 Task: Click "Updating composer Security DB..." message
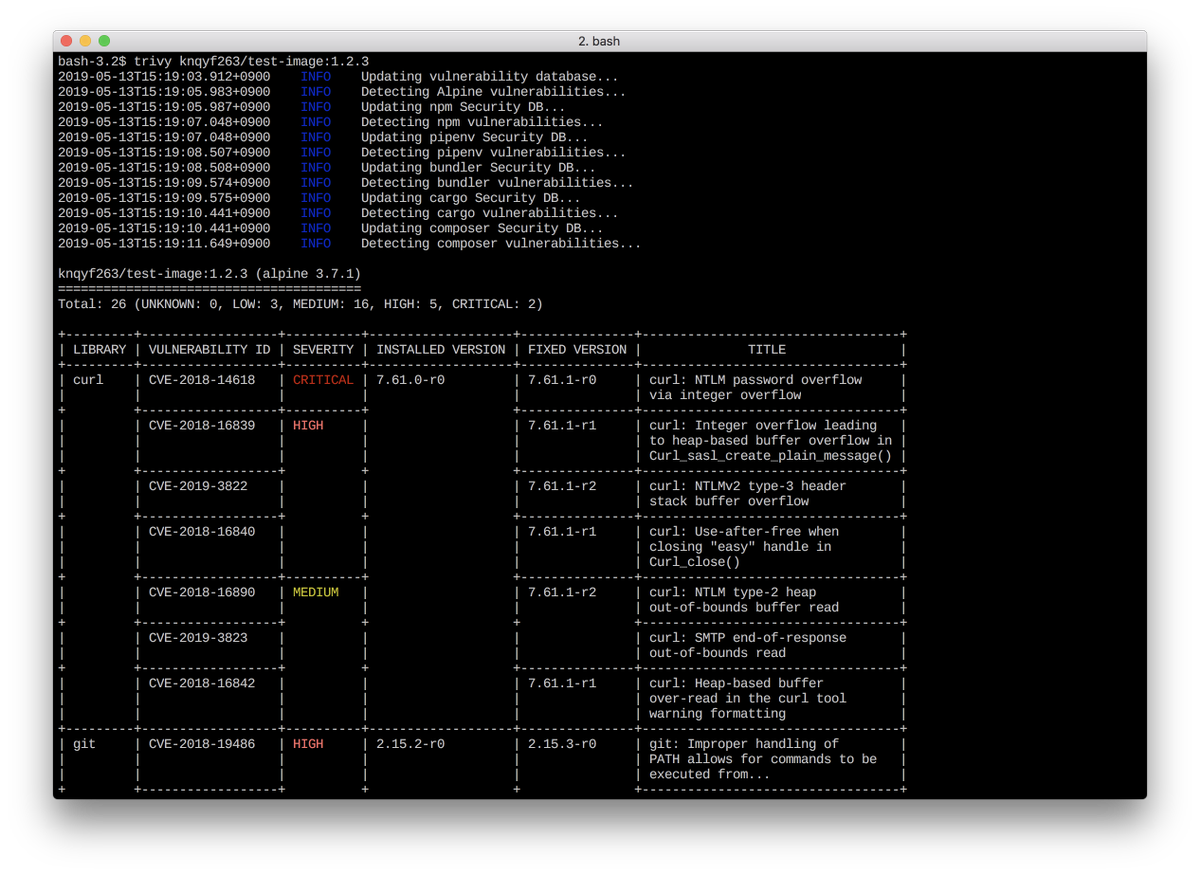pos(482,228)
